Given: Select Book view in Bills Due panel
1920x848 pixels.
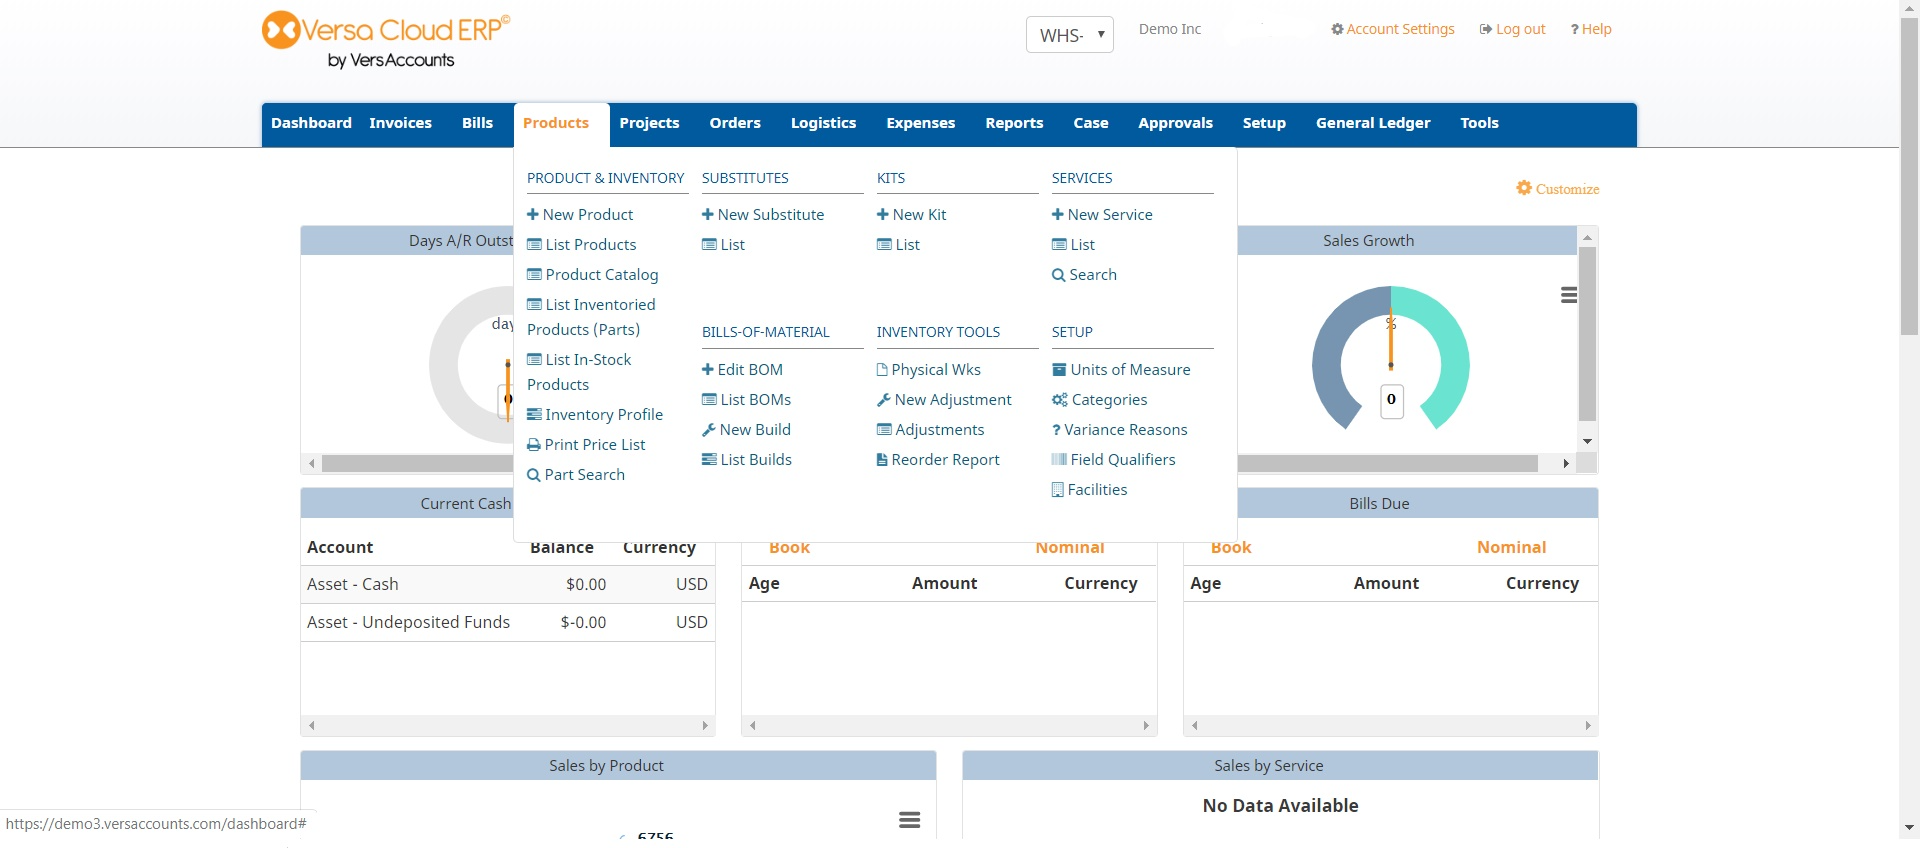Looking at the screenshot, I should tap(1231, 547).
